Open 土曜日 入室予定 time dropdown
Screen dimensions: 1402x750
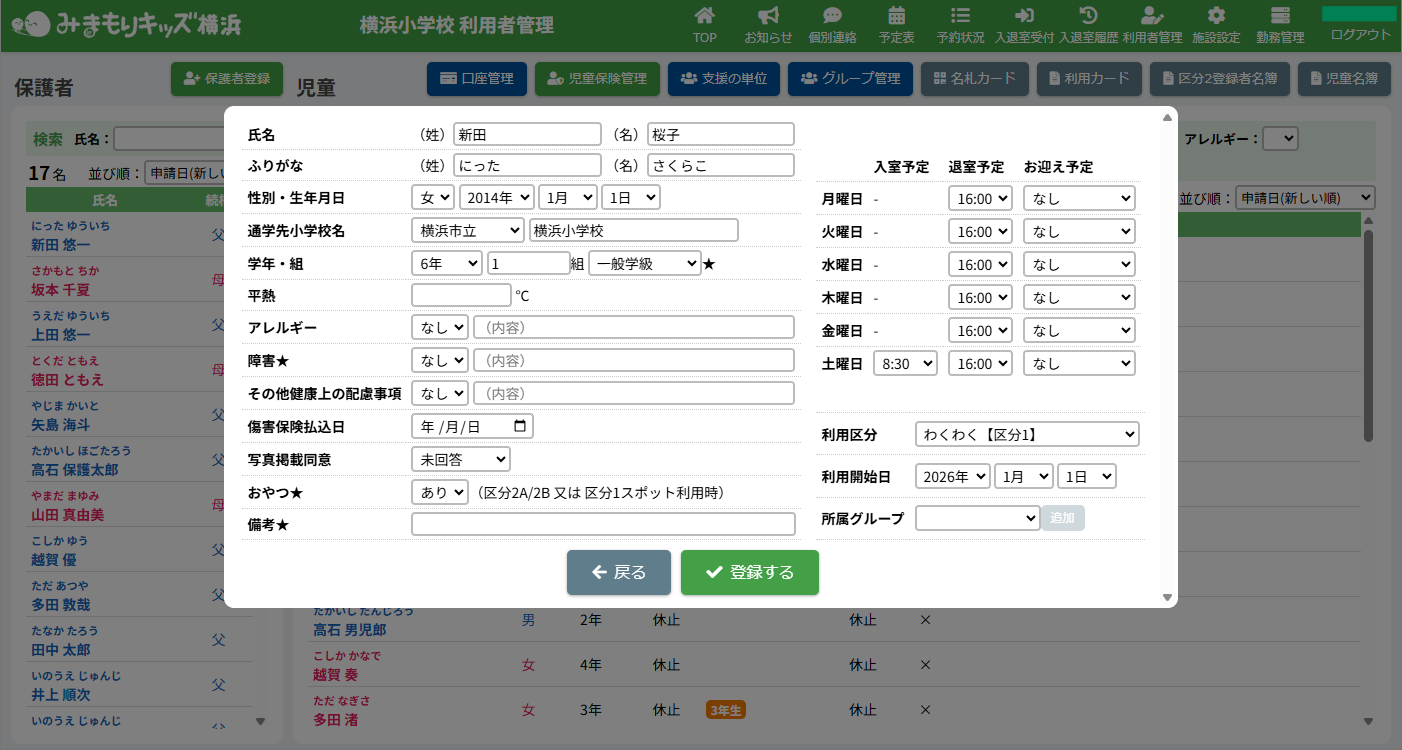pos(905,364)
